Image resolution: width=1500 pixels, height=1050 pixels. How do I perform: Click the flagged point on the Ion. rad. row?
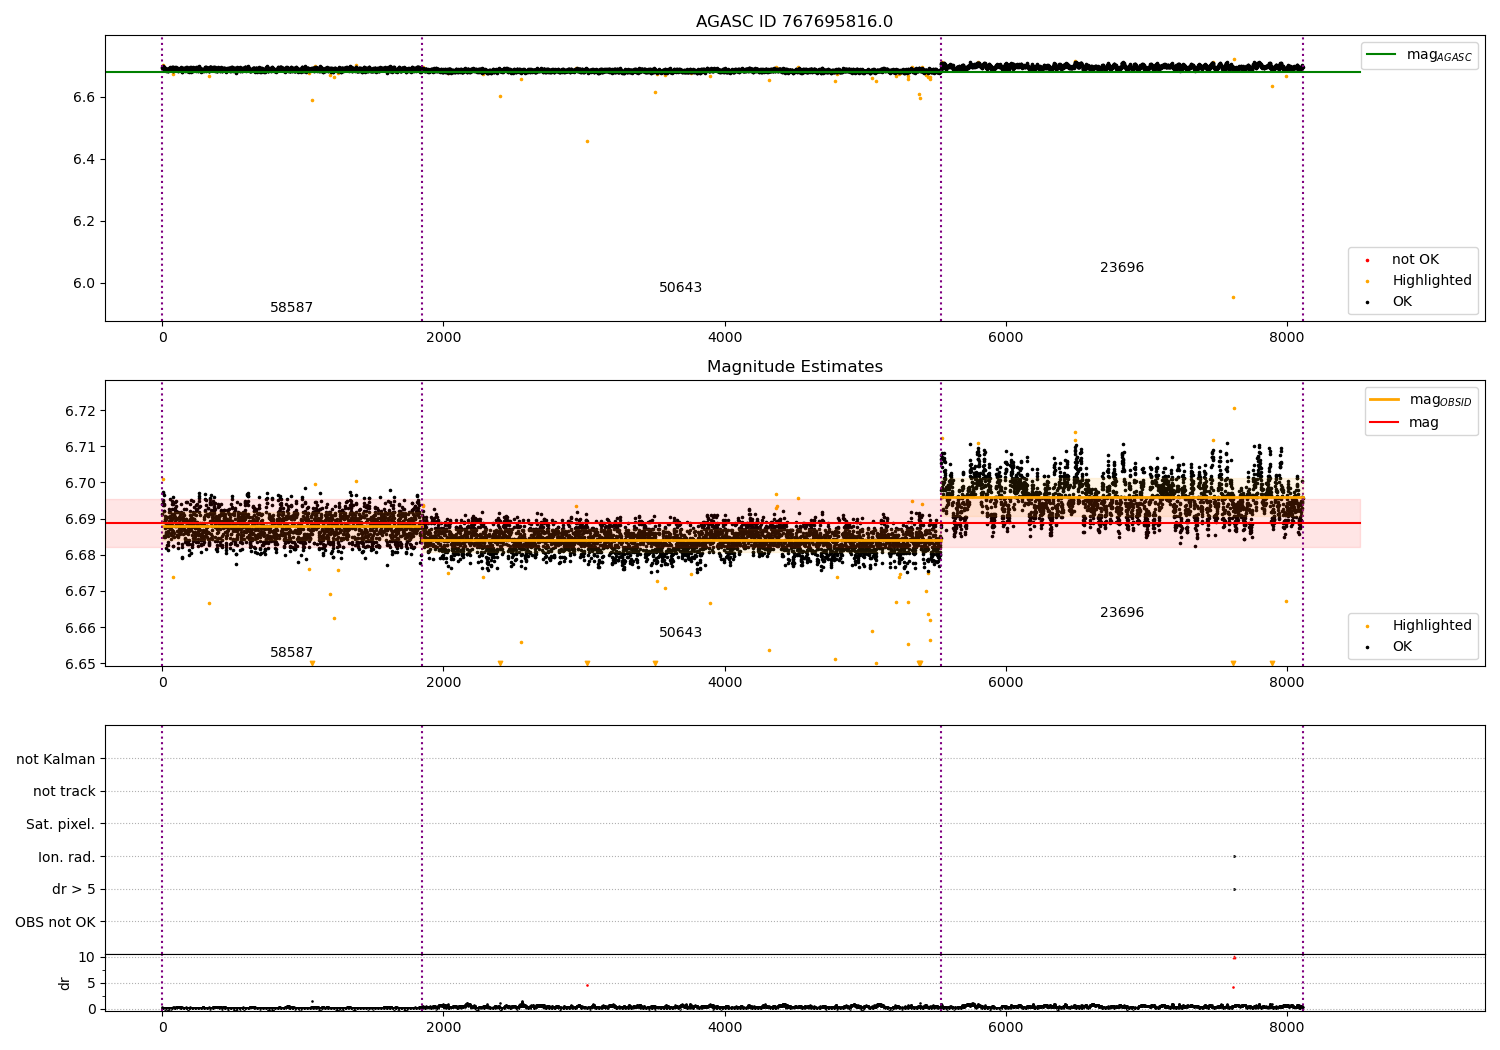point(1234,856)
